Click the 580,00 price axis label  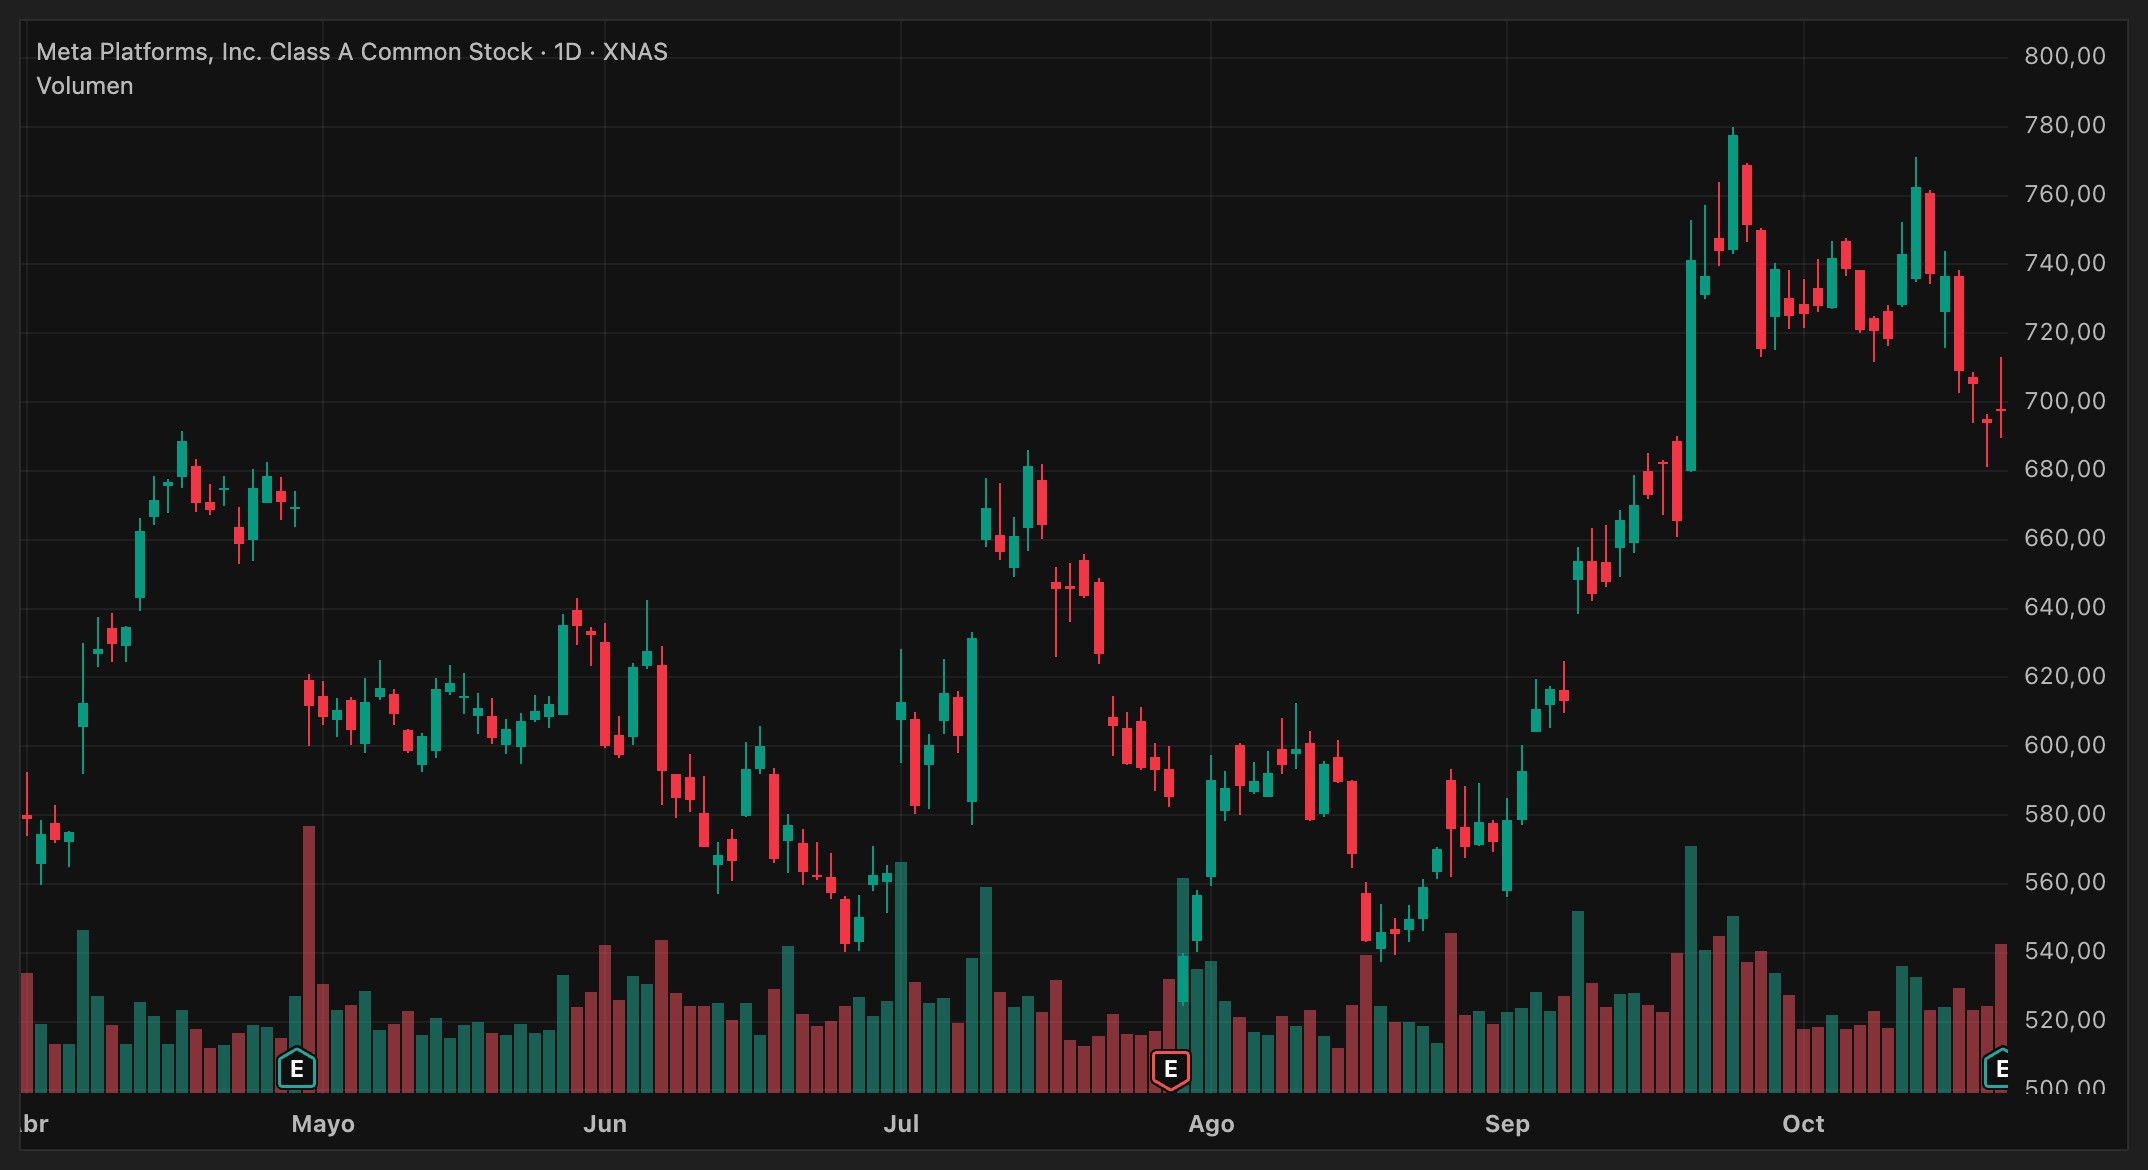pyautogui.click(x=2065, y=814)
